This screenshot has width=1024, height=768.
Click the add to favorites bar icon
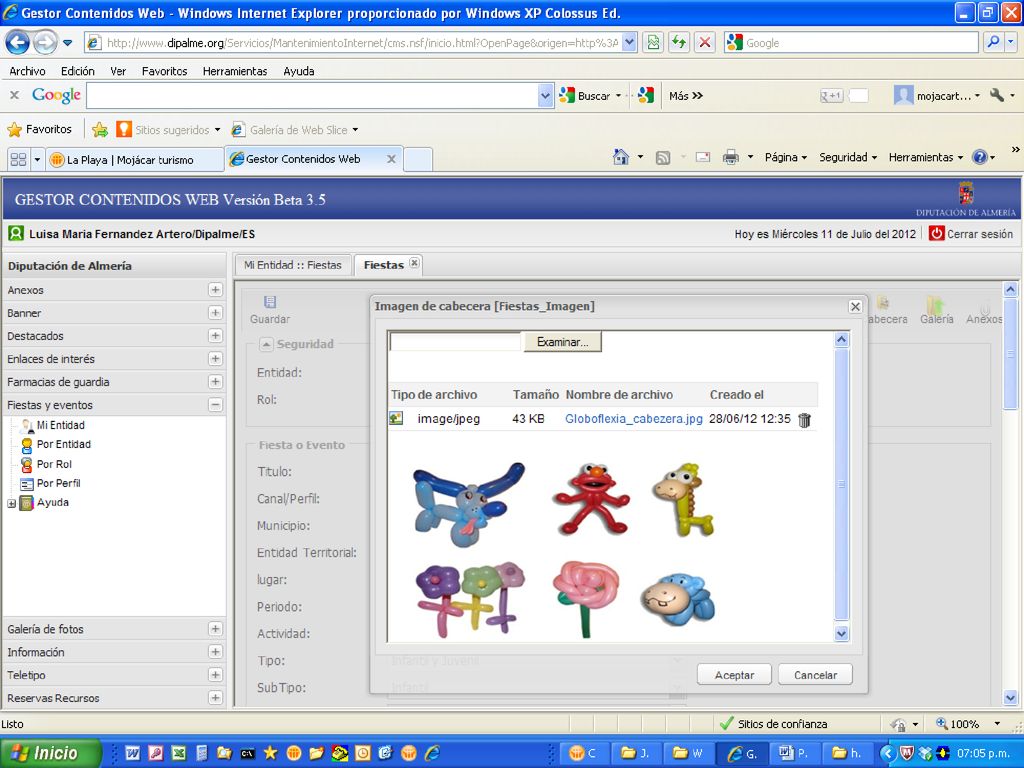[100, 129]
